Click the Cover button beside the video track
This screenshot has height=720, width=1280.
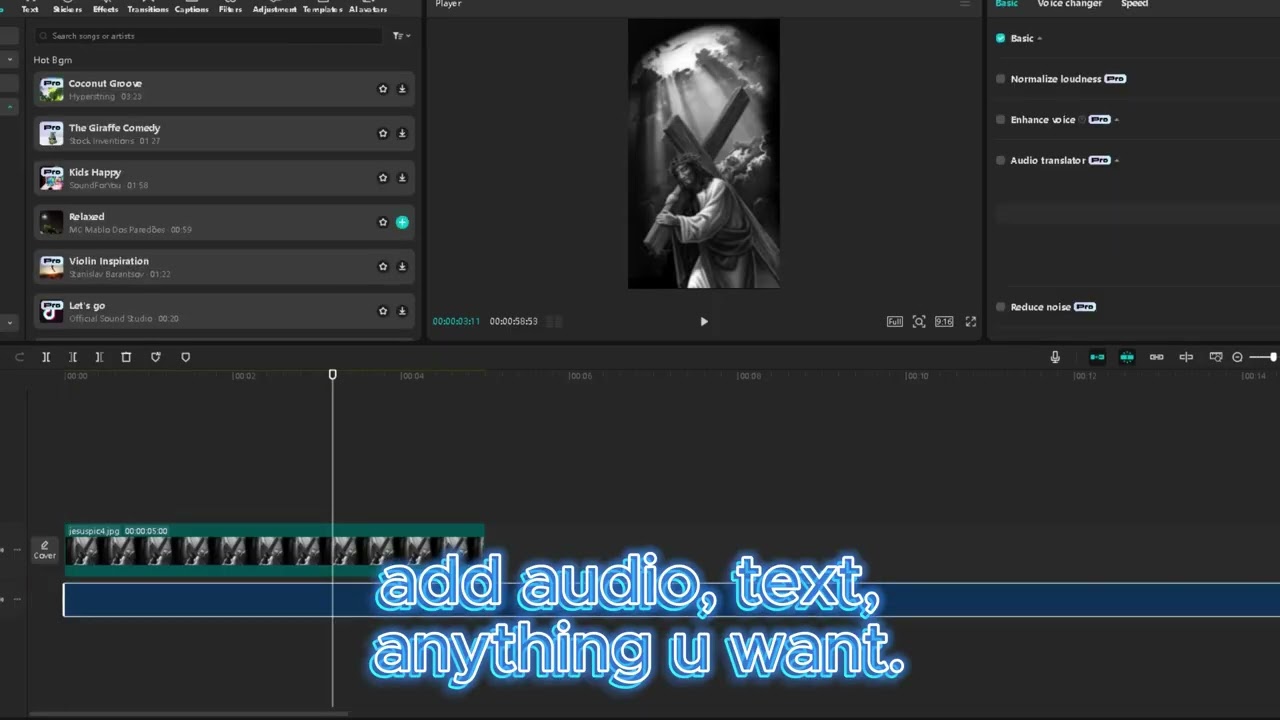click(x=45, y=550)
